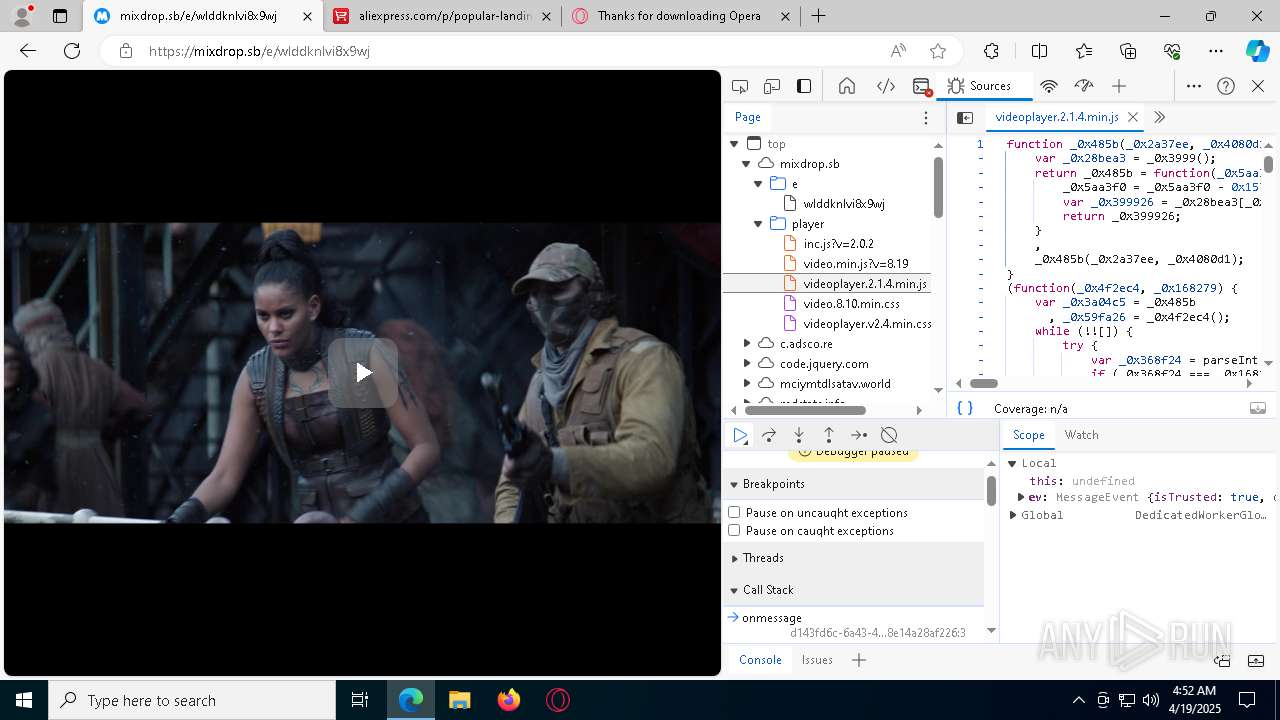
Task: Add page to favorites star icon
Action: pos(938,51)
